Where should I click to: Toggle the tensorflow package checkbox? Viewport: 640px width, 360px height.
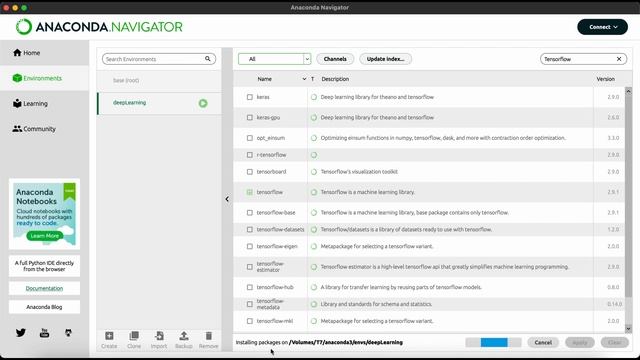tap(249, 192)
